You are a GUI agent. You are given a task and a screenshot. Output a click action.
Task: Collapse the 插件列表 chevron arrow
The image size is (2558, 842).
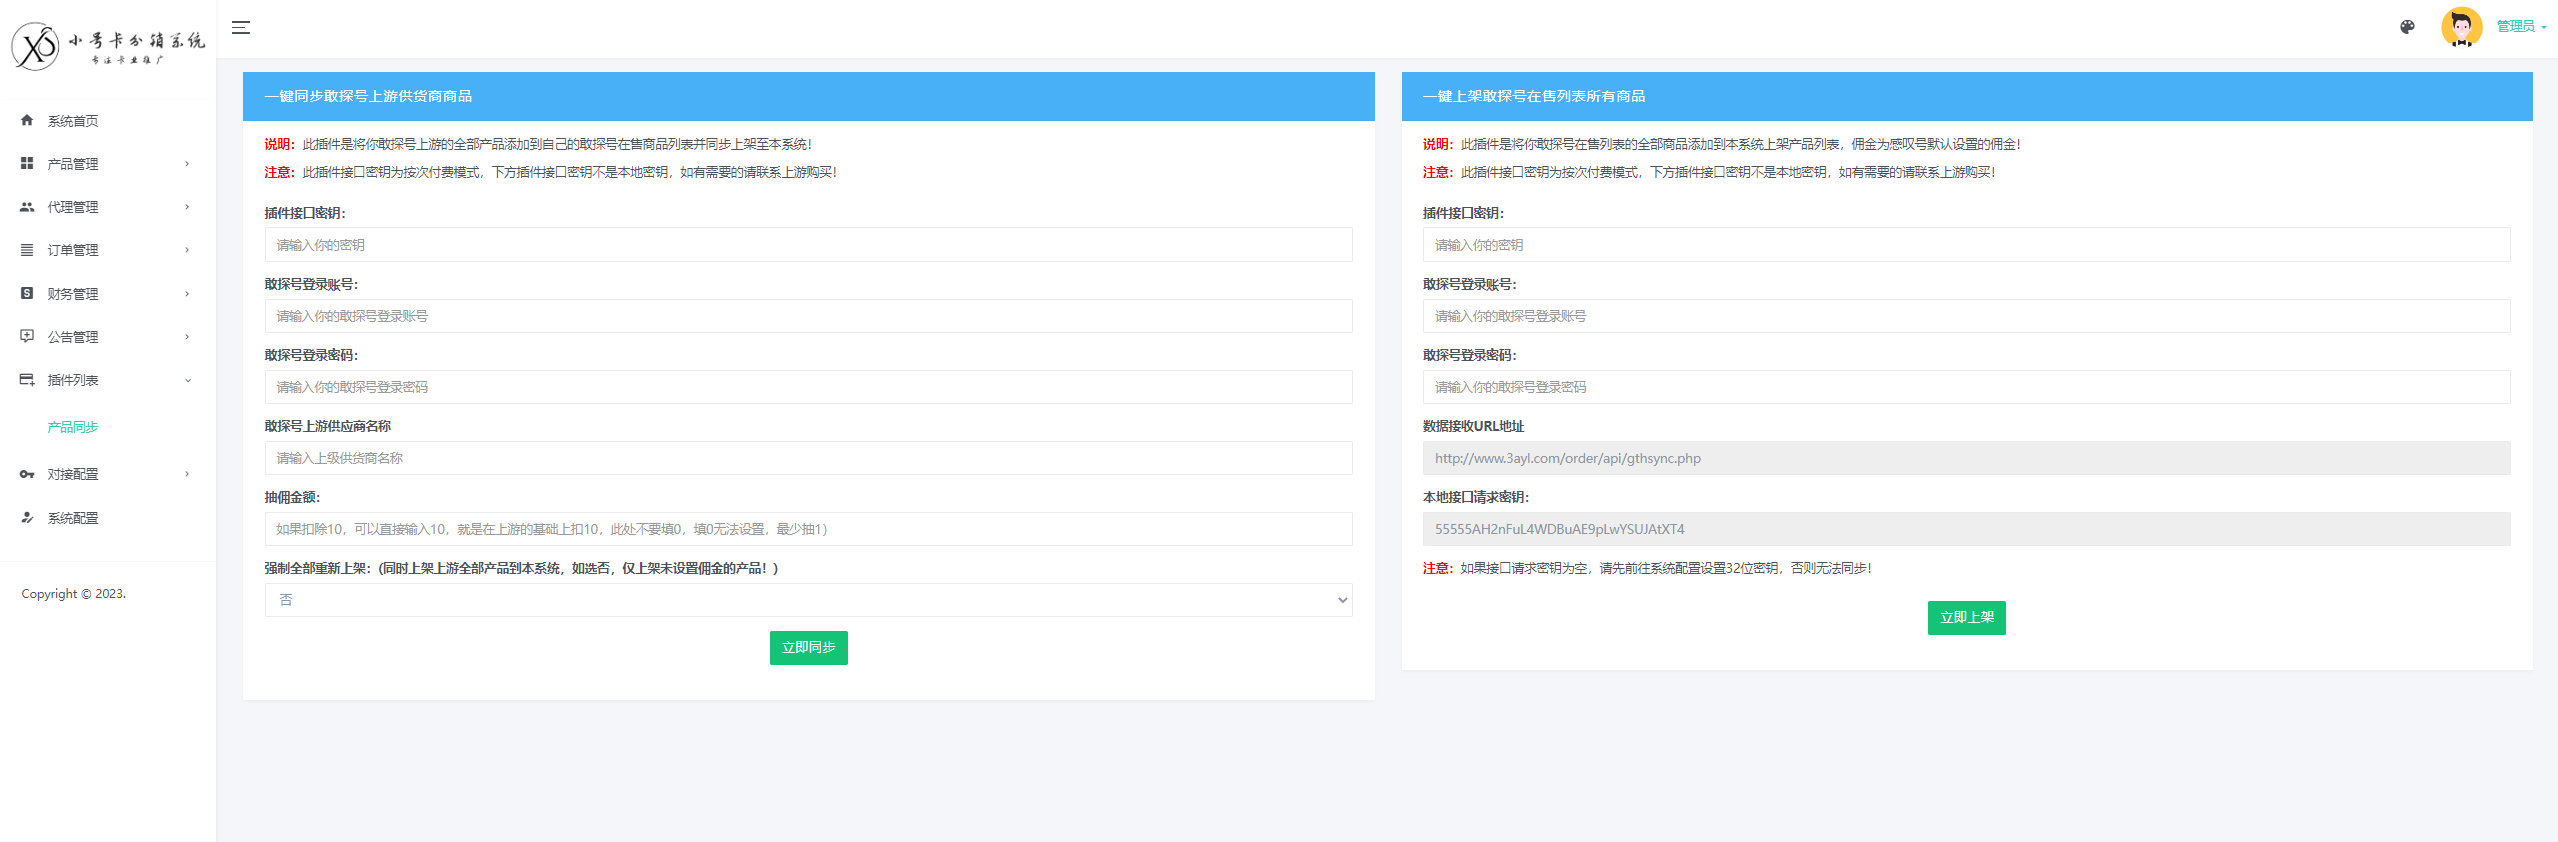[x=187, y=380]
